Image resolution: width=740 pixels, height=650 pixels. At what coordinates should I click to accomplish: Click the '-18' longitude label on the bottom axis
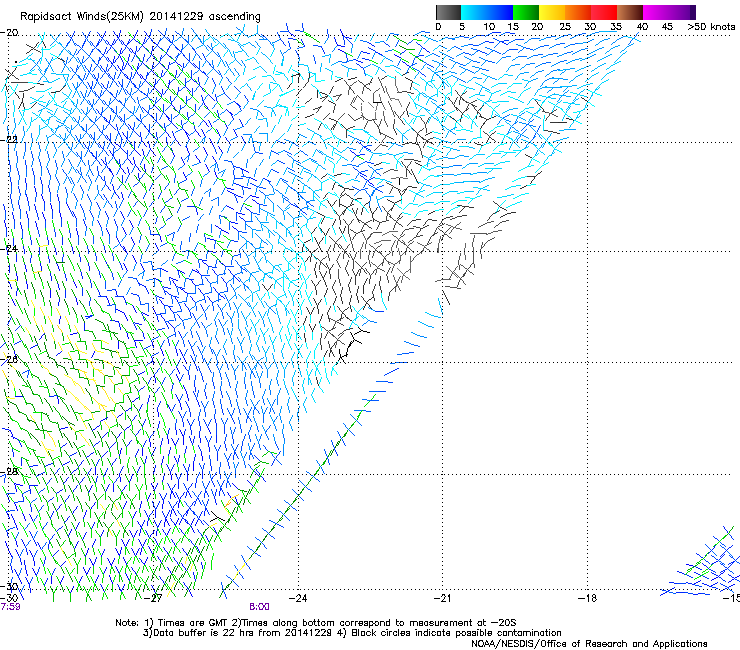coord(587,598)
